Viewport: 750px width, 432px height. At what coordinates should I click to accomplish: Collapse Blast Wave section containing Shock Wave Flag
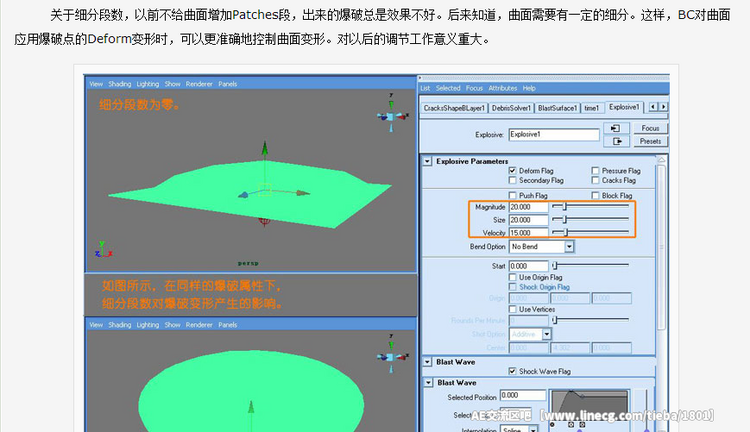(x=427, y=362)
